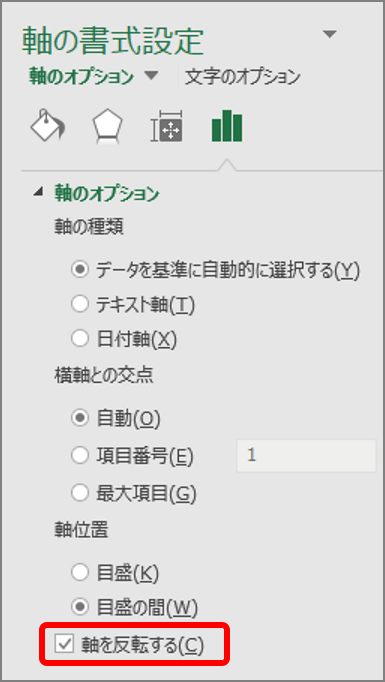Select データを基準に自動的に選択する radio button
This screenshot has height=682, width=385.
pyautogui.click(x=80, y=271)
